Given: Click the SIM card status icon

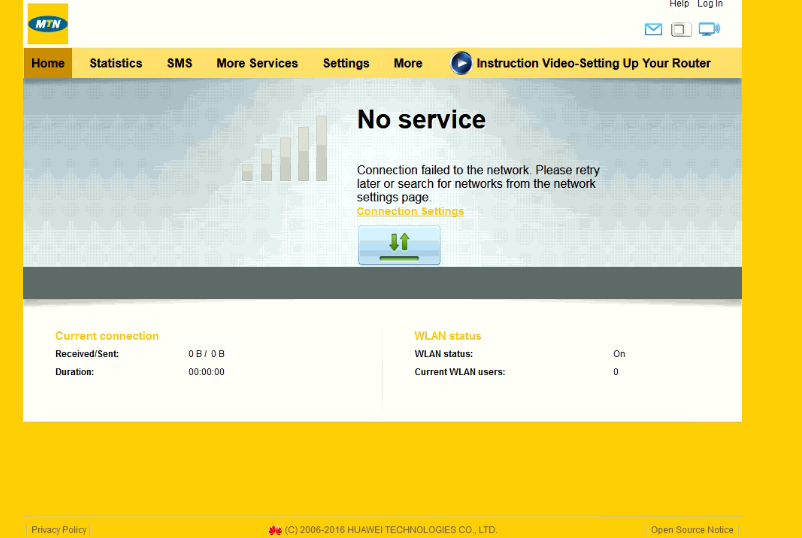Looking at the screenshot, I should click(x=681, y=30).
